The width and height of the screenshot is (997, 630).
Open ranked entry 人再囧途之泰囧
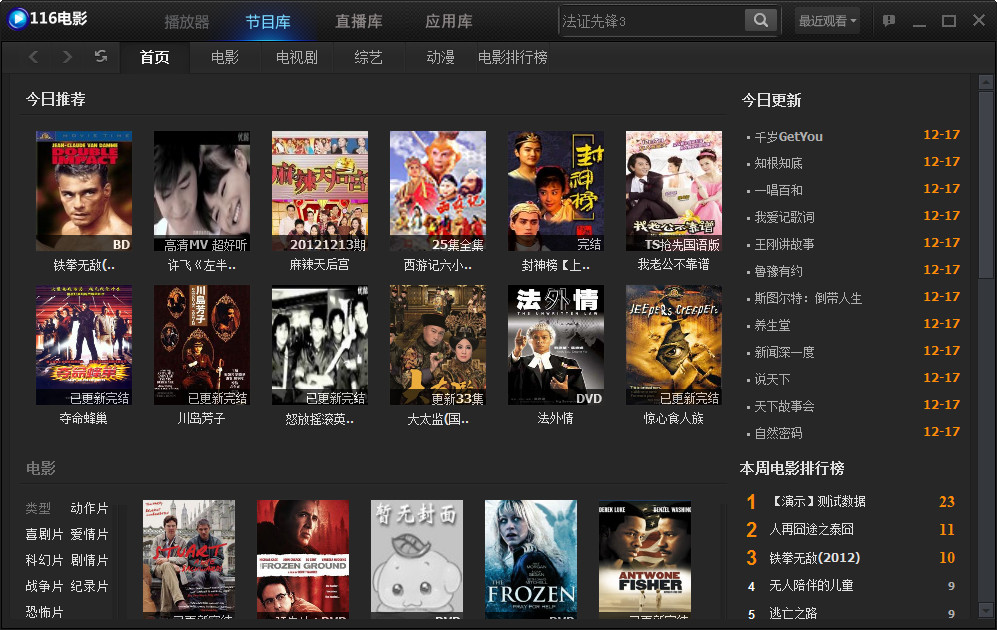[811, 529]
